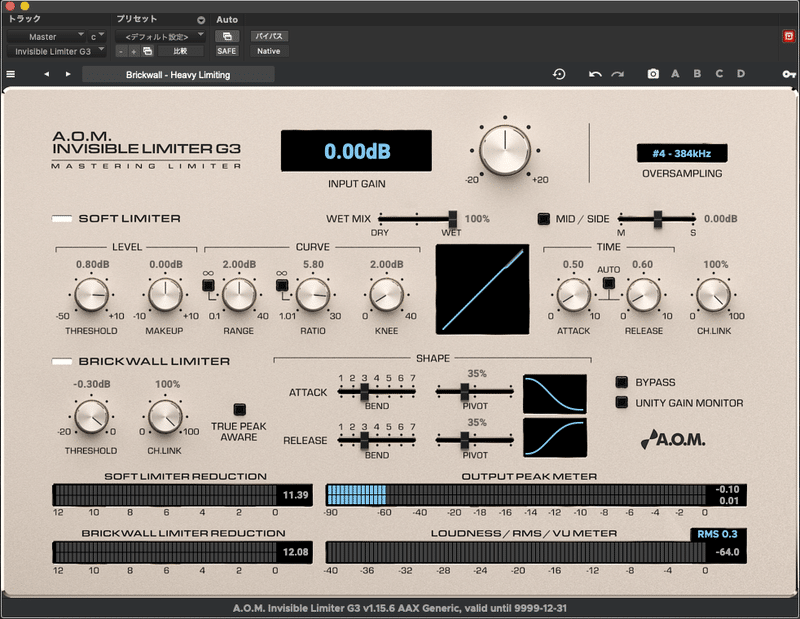Screen dimensions: 800x619
Task: Click the Release Pivot slider handle
Action: pos(465,440)
